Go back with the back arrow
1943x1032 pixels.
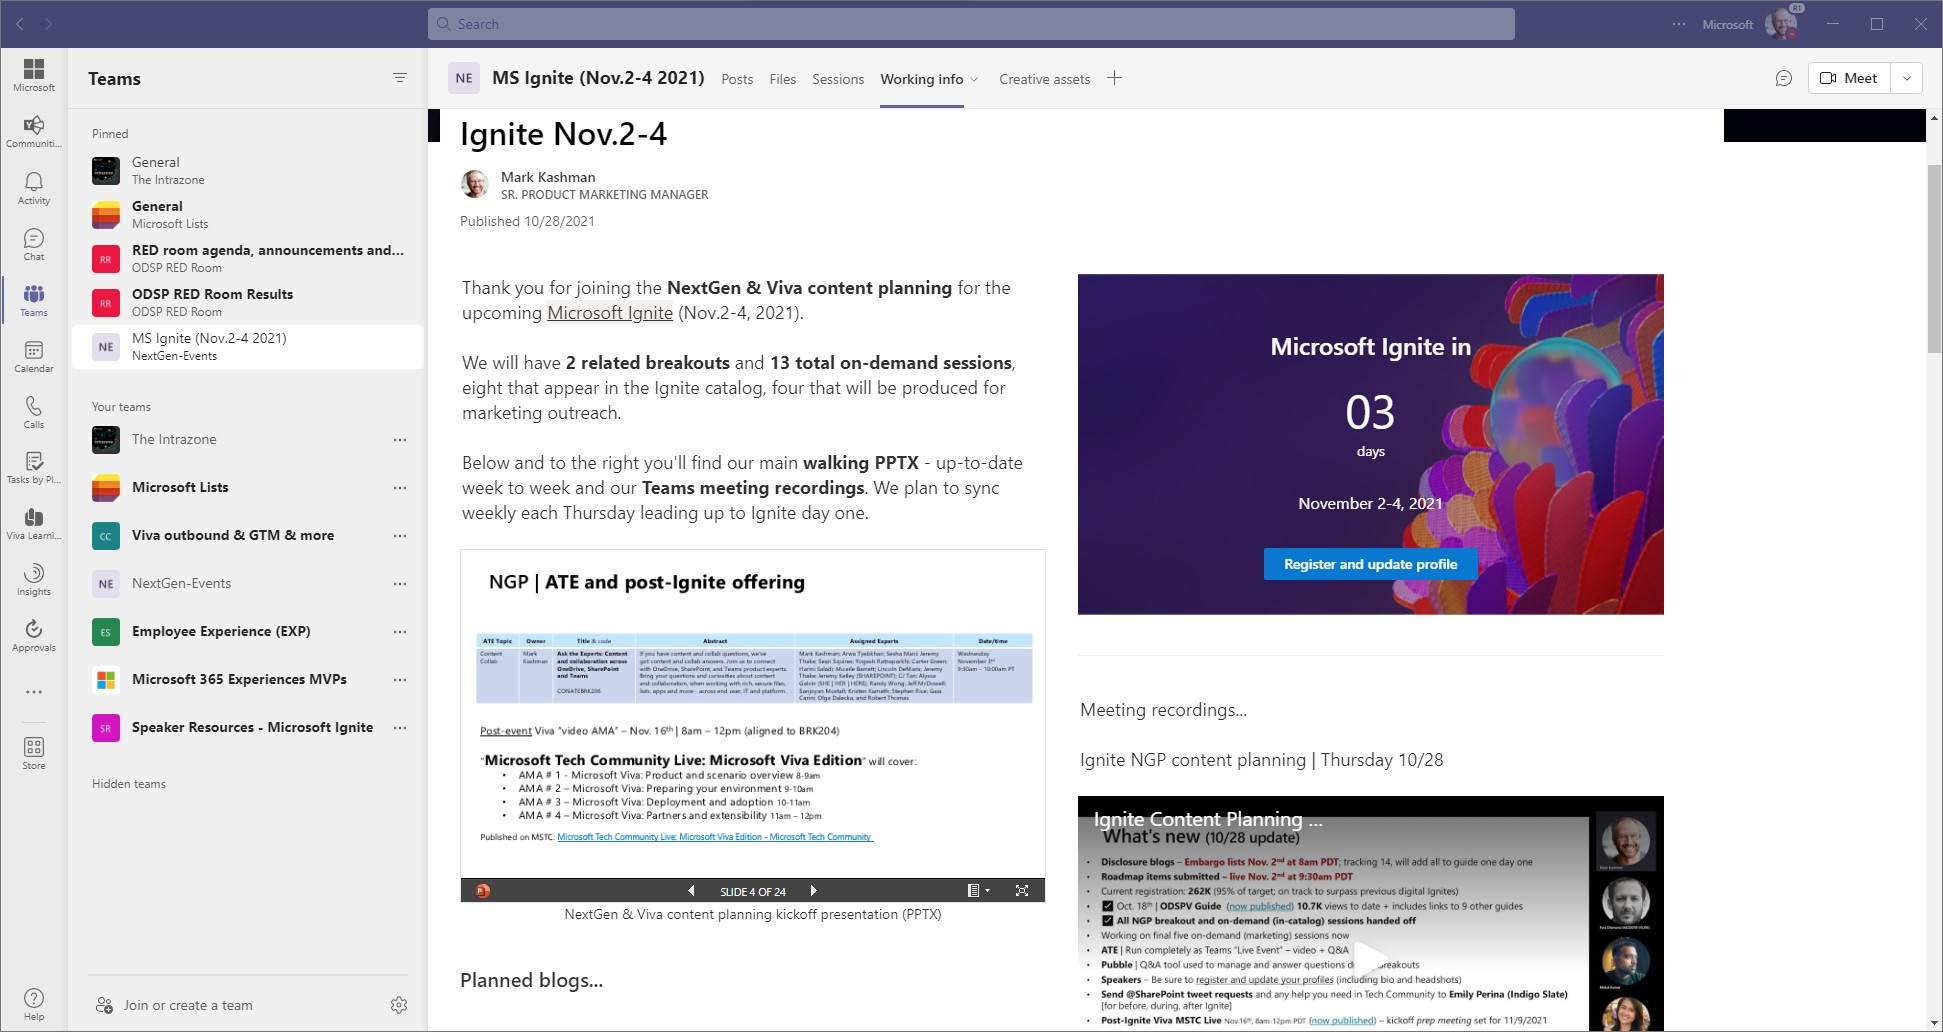tap(20, 24)
